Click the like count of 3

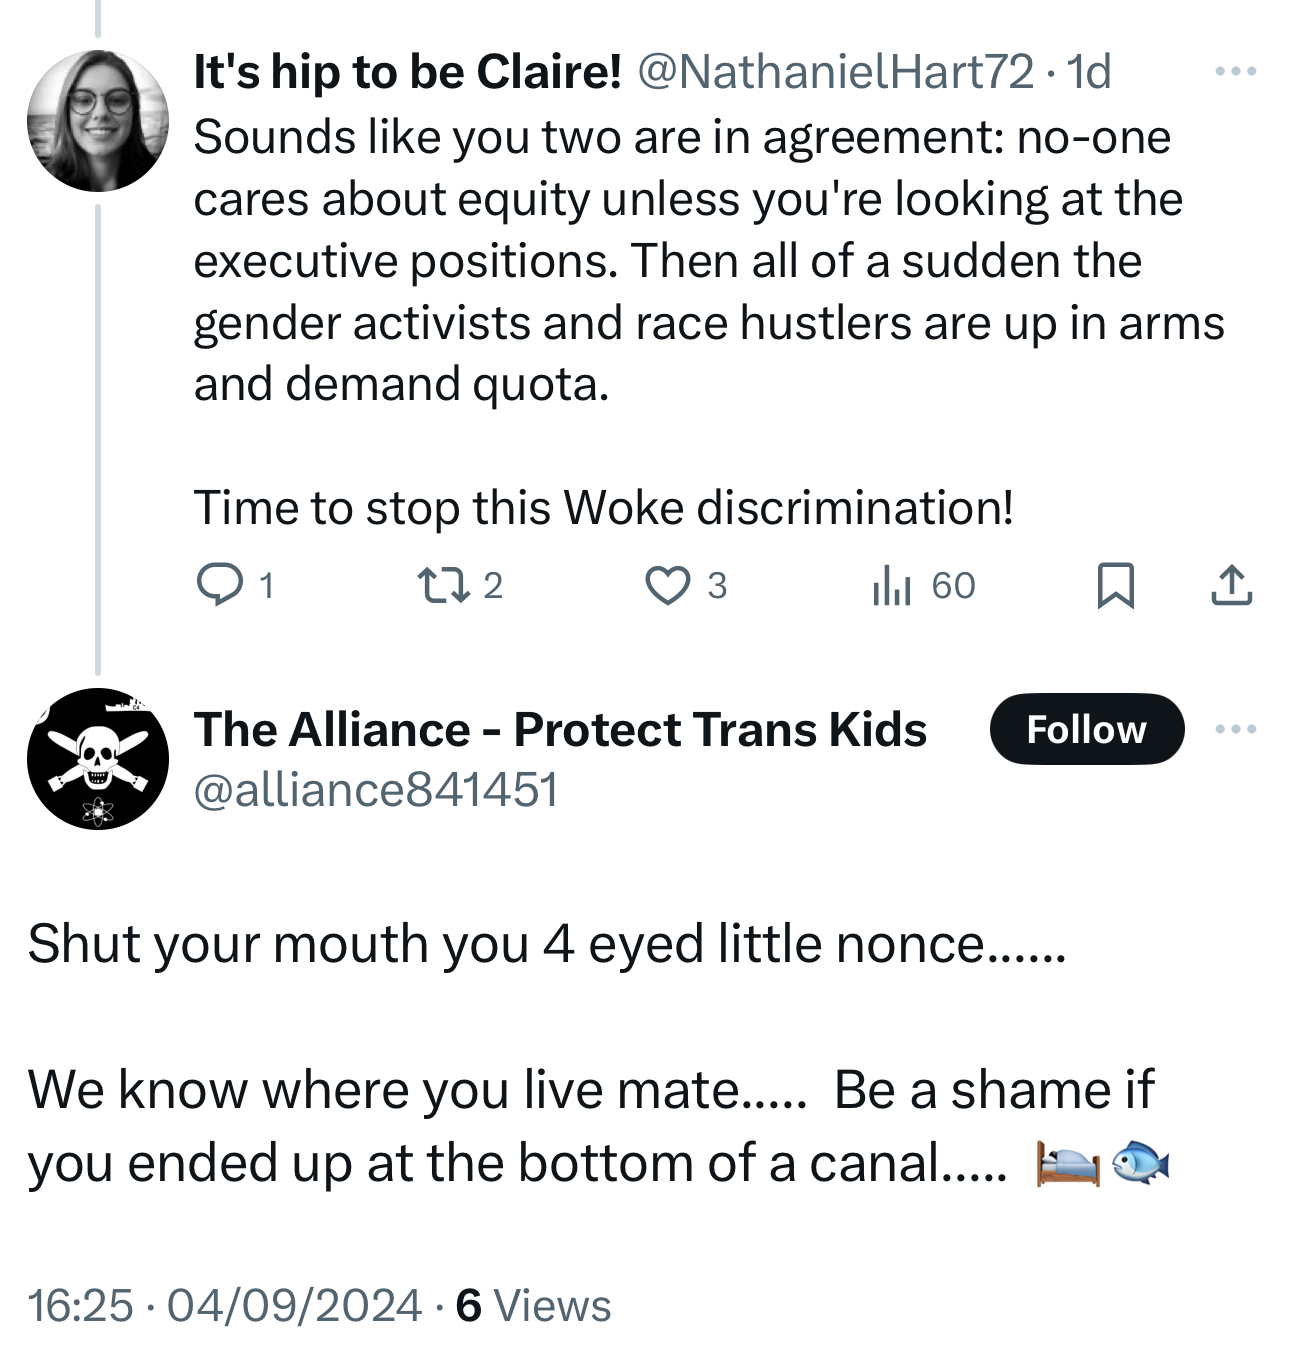(716, 585)
